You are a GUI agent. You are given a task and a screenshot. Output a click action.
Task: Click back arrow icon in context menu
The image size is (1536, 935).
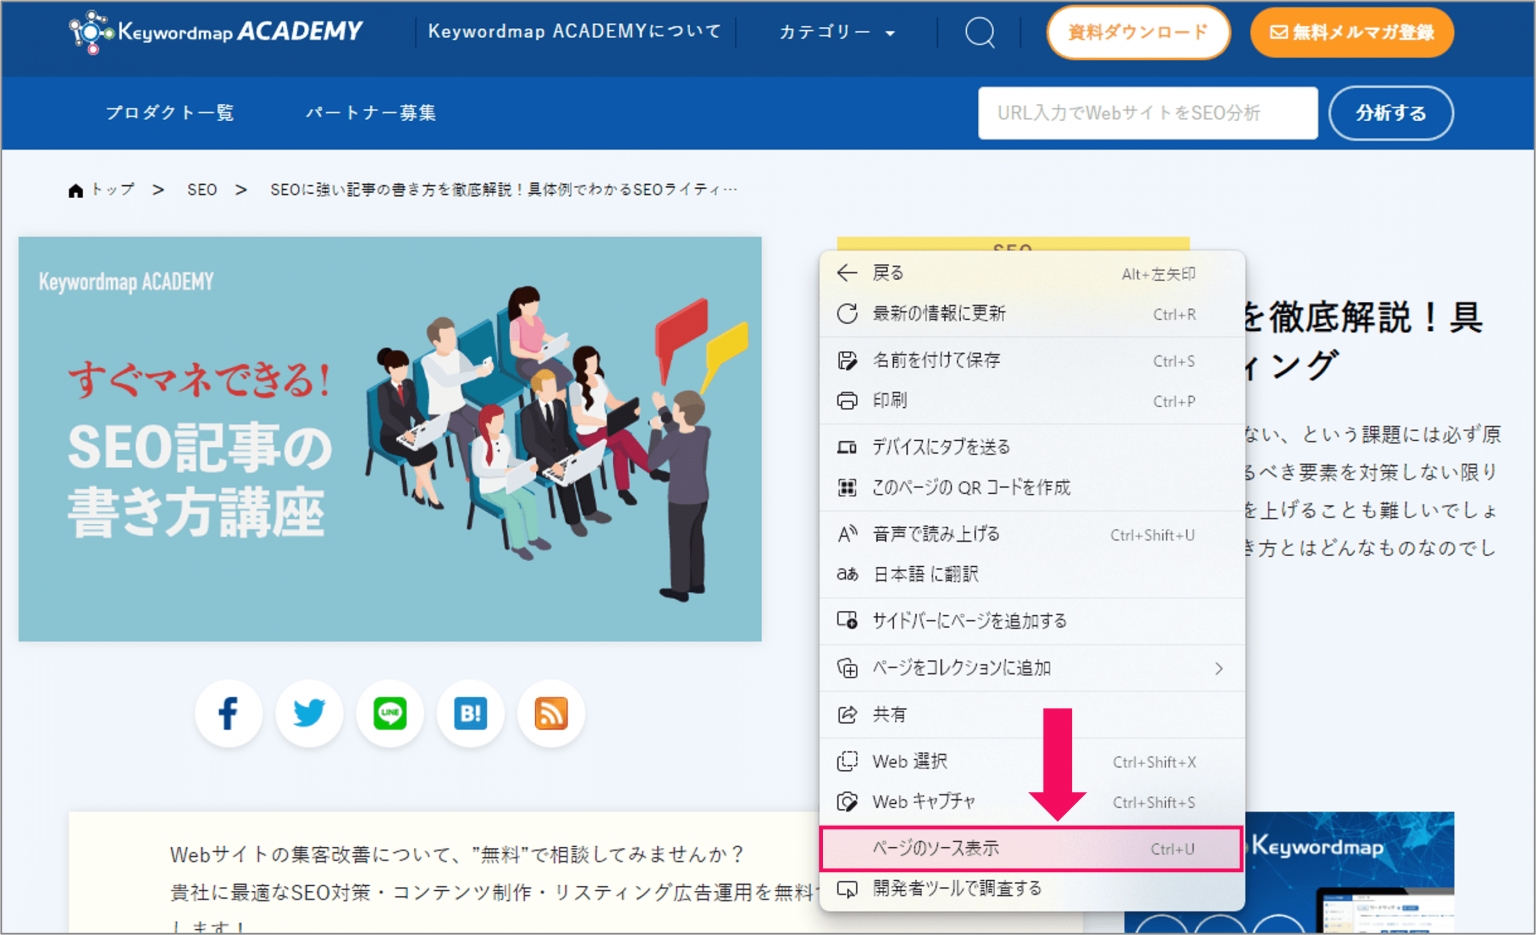(x=847, y=273)
